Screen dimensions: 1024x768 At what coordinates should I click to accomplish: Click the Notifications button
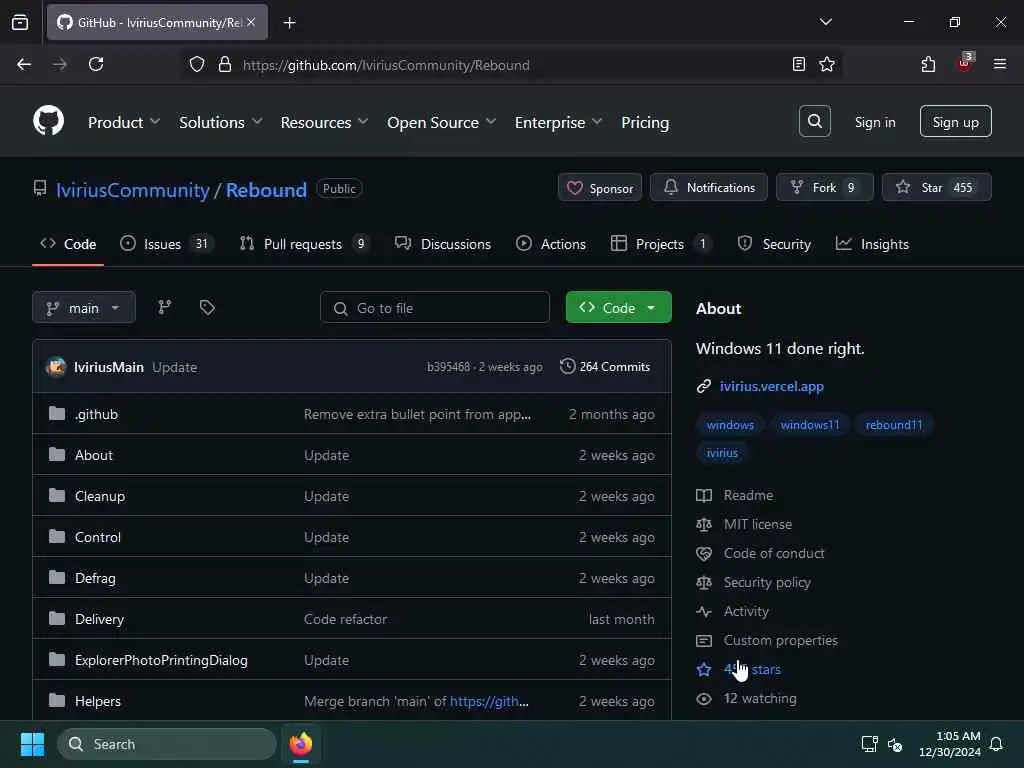pyautogui.click(x=709, y=187)
